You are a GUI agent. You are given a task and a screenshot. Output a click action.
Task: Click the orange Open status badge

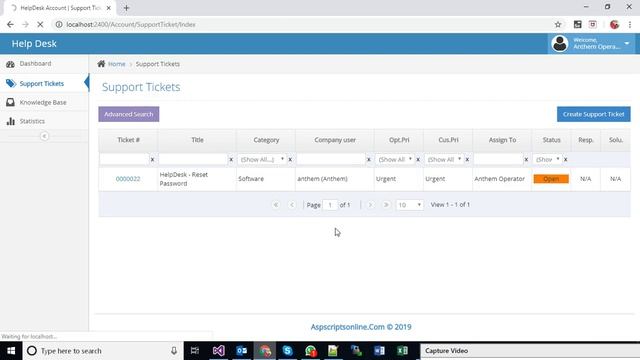click(x=551, y=179)
